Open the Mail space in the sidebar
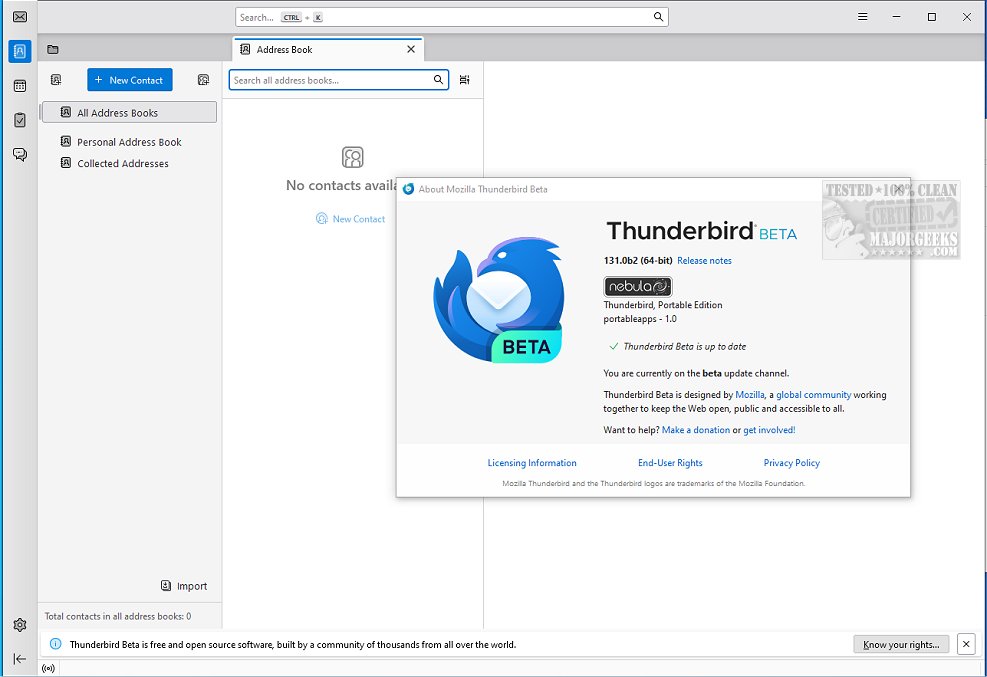The width and height of the screenshot is (987, 677). click(20, 17)
